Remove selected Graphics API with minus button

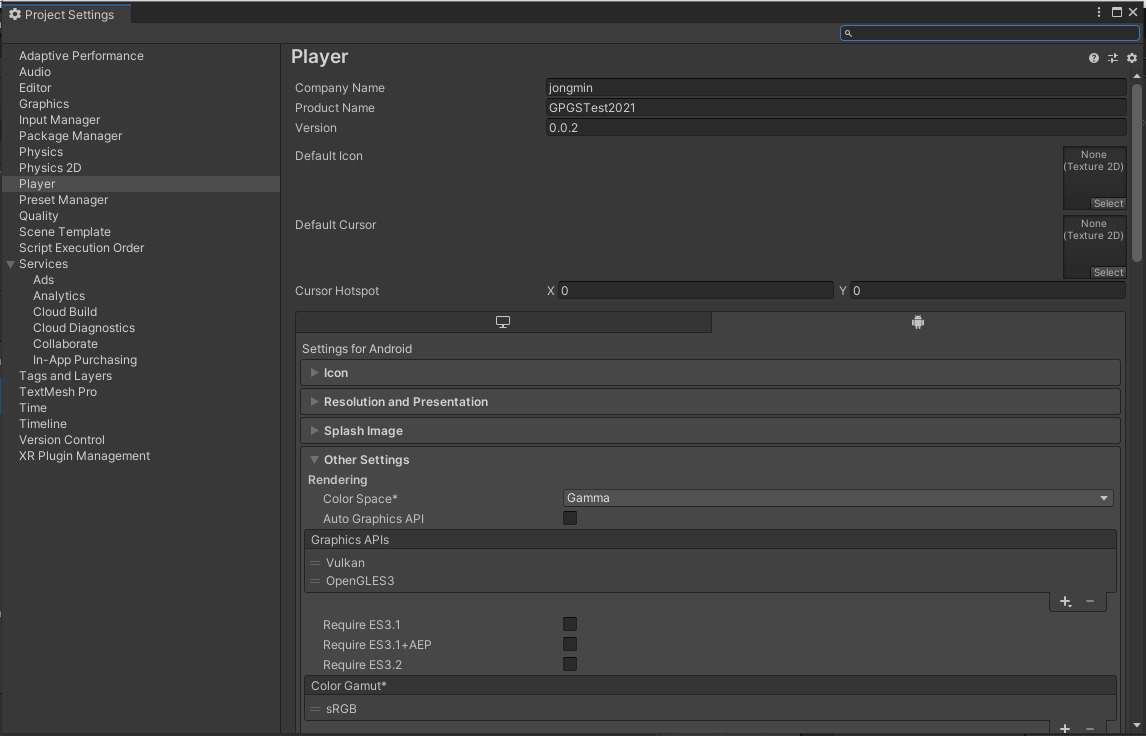tap(1090, 602)
